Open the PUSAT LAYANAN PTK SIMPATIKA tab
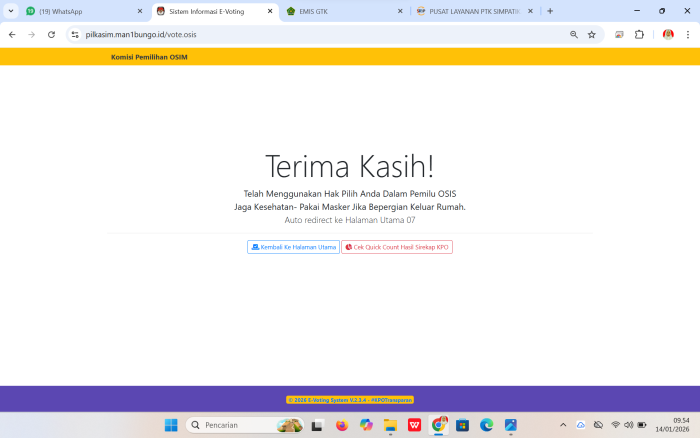This screenshot has height=438, width=700. click(x=470, y=11)
